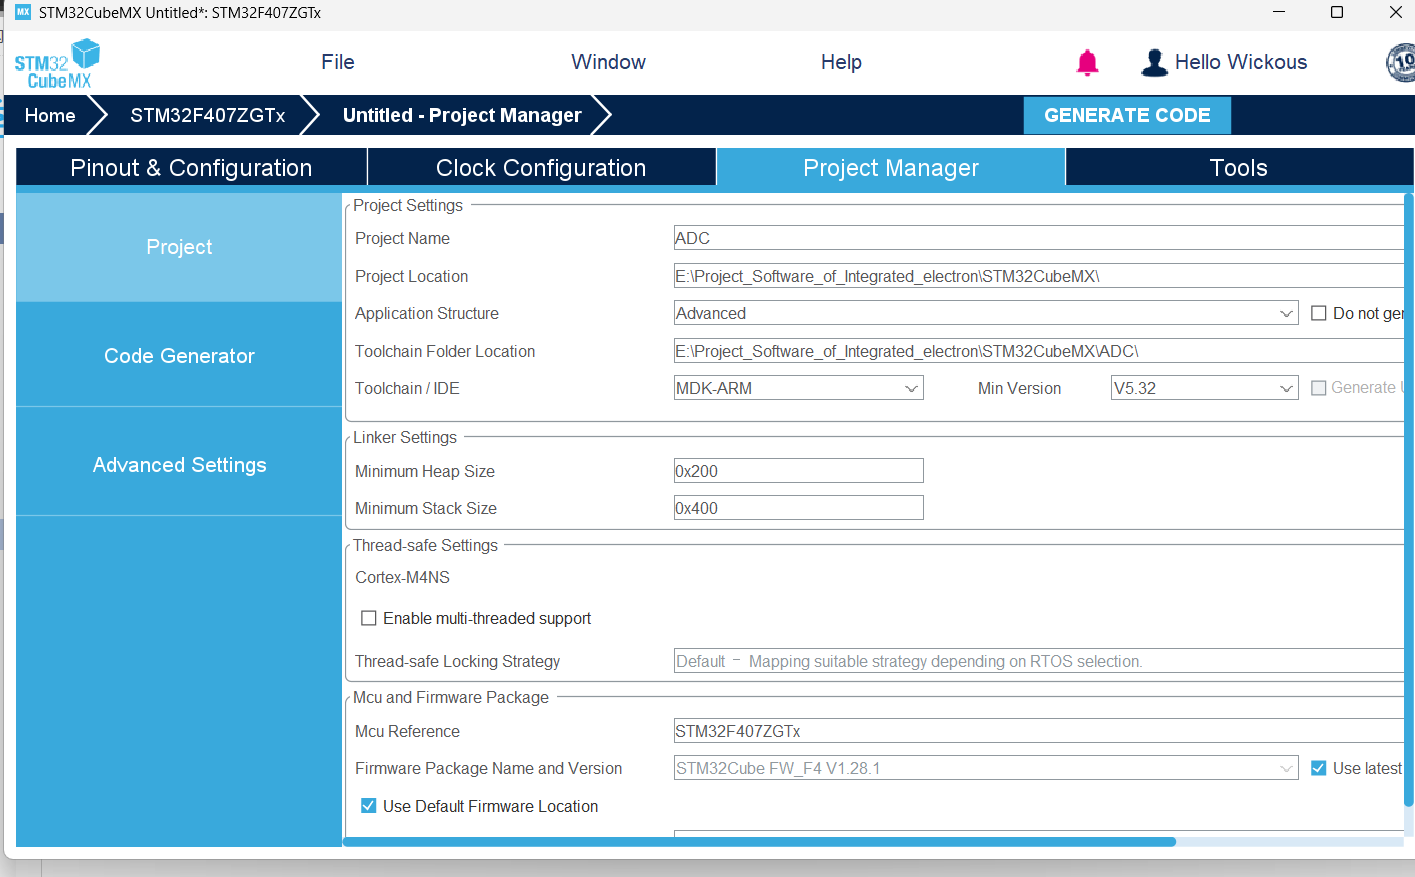Minimize the STM32CubeMX window
This screenshot has width=1415, height=877.
coord(1278,12)
